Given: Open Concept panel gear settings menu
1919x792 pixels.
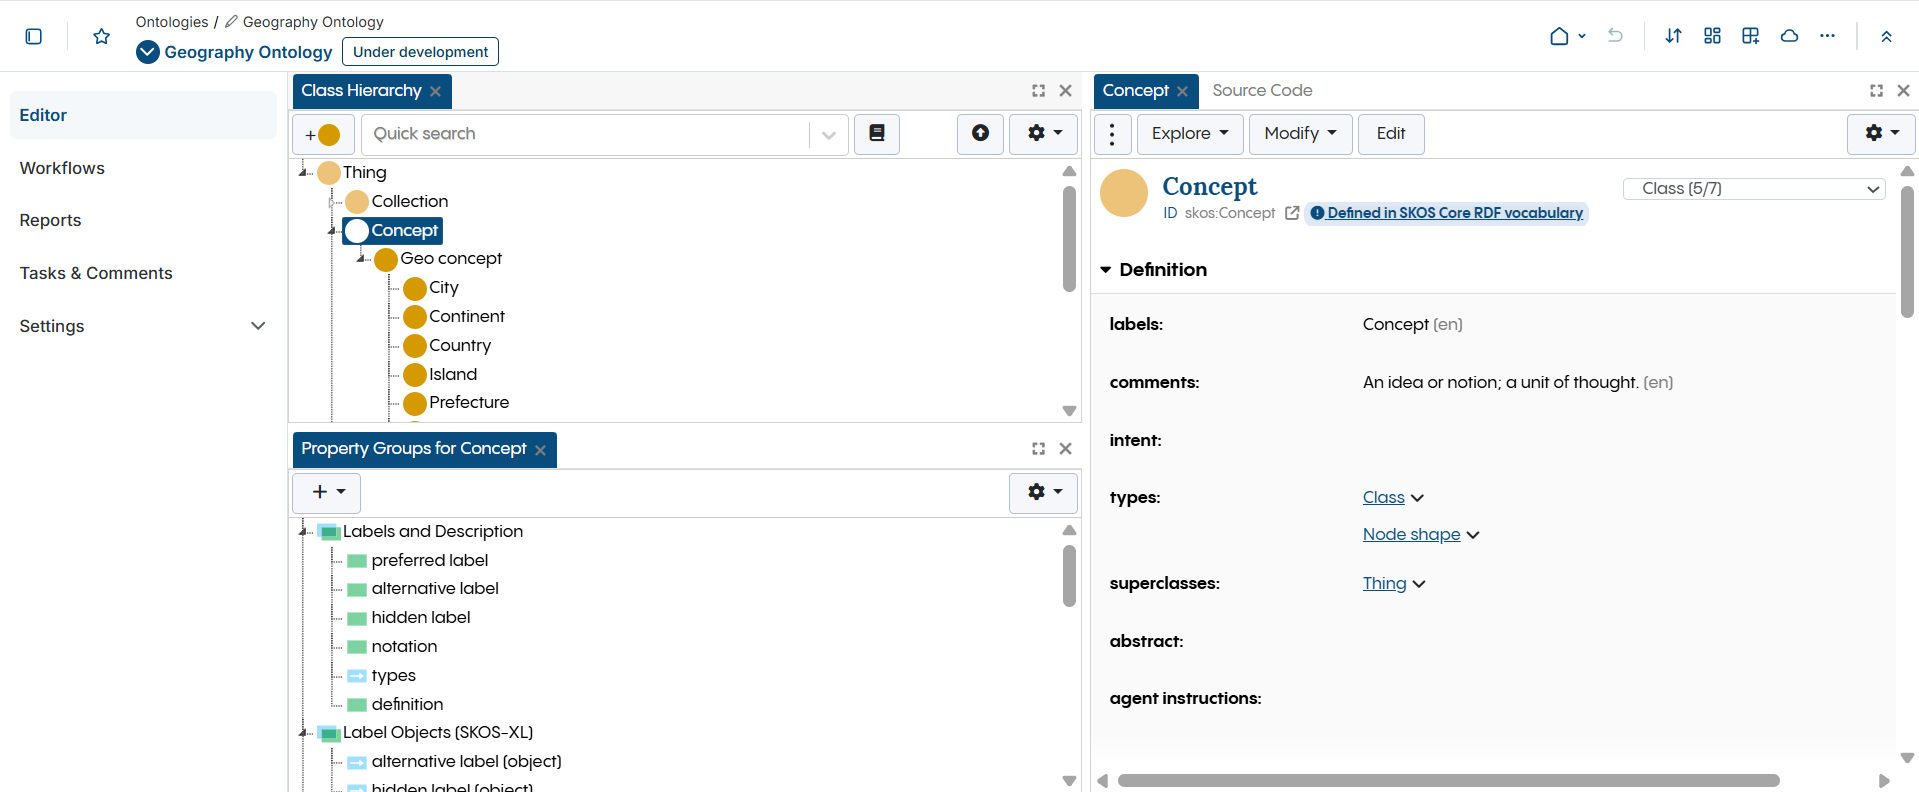Looking at the screenshot, I should [x=1881, y=134].
